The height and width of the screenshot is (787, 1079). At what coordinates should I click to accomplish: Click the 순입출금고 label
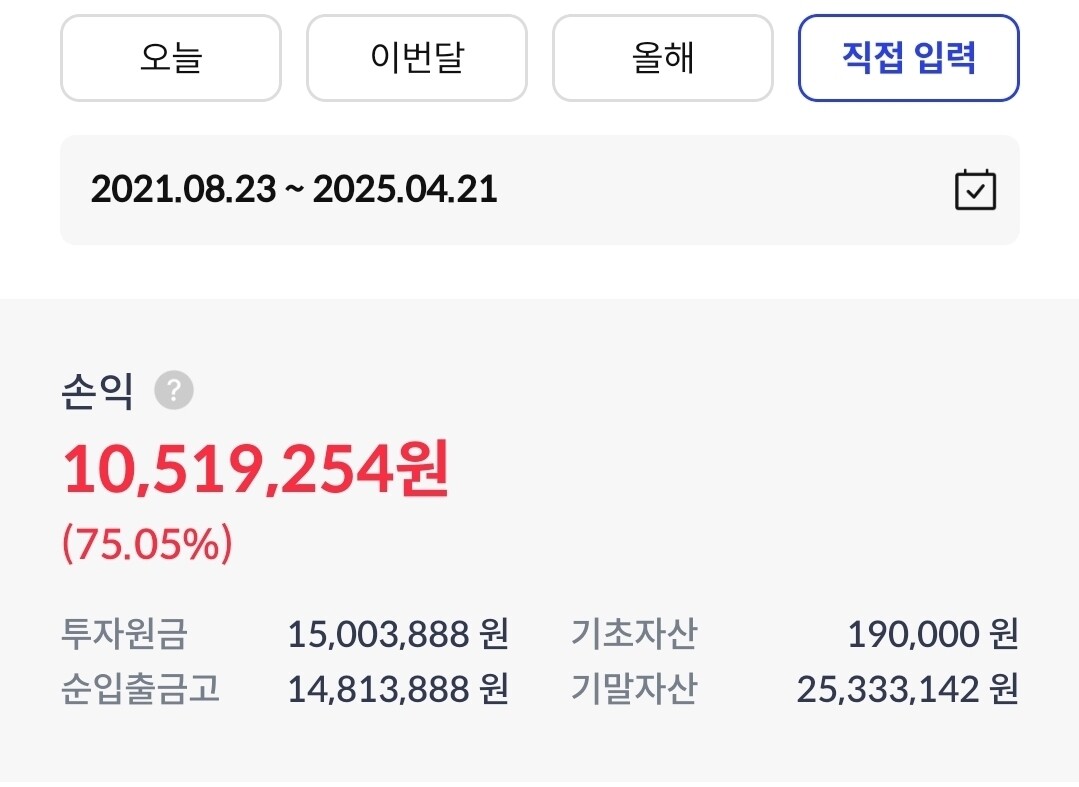pyautogui.click(x=140, y=689)
